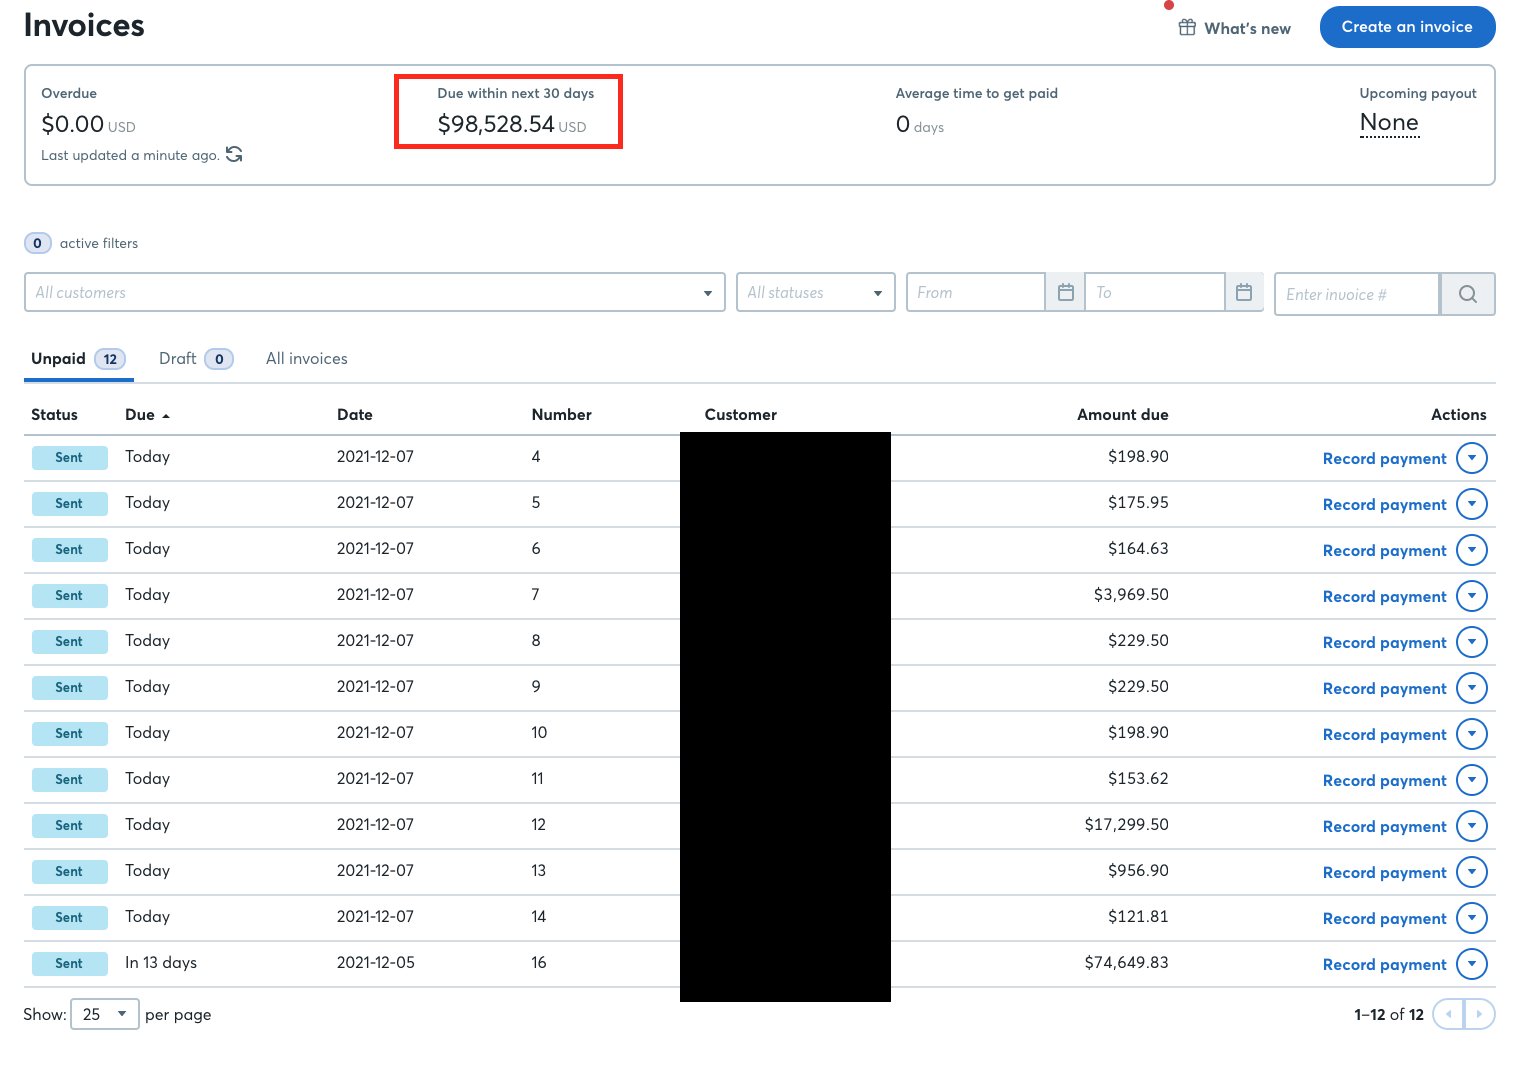Click the refresh icon beside Last updated
1538x1078 pixels.
point(234,154)
